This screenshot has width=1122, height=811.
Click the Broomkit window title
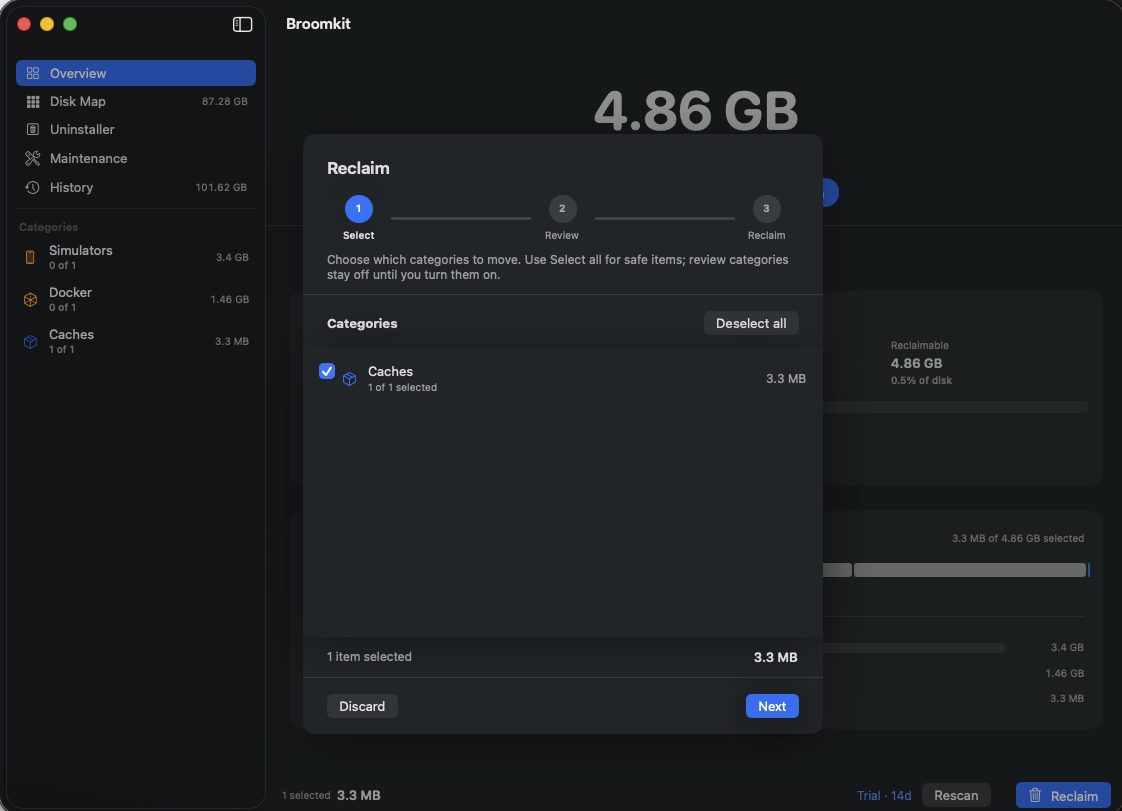(x=318, y=24)
